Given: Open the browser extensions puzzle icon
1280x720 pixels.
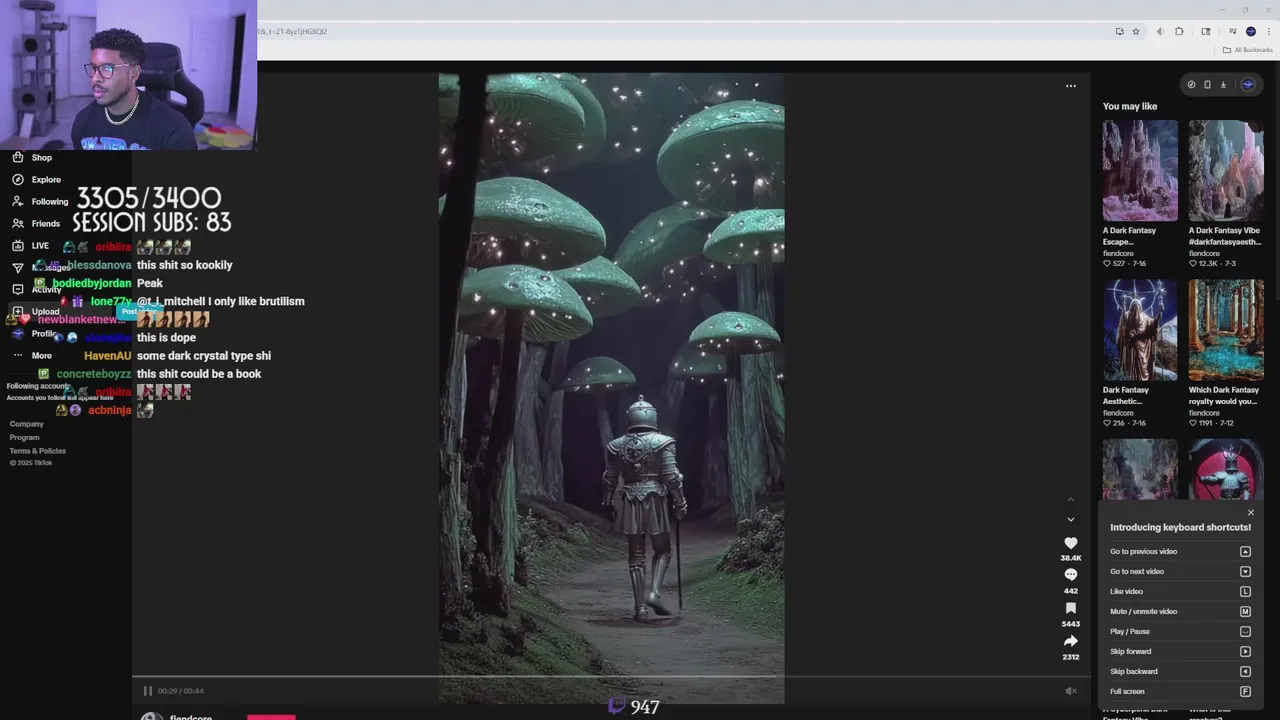Looking at the screenshot, I should [x=1179, y=31].
